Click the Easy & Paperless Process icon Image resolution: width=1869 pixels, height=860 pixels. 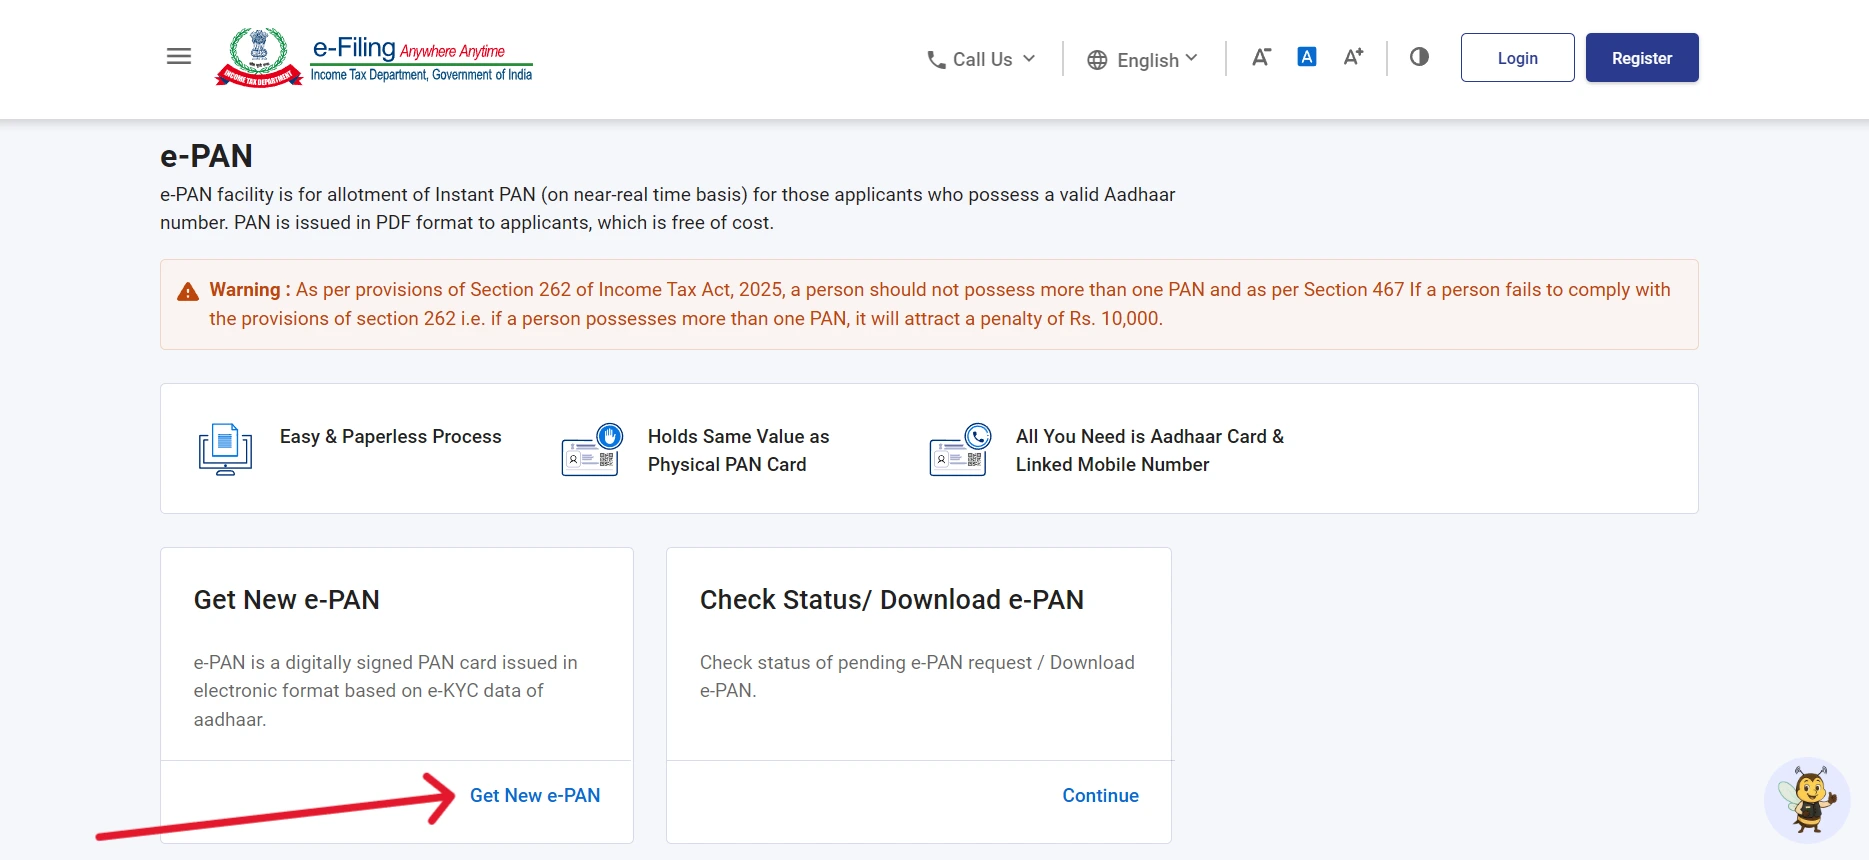(x=225, y=449)
